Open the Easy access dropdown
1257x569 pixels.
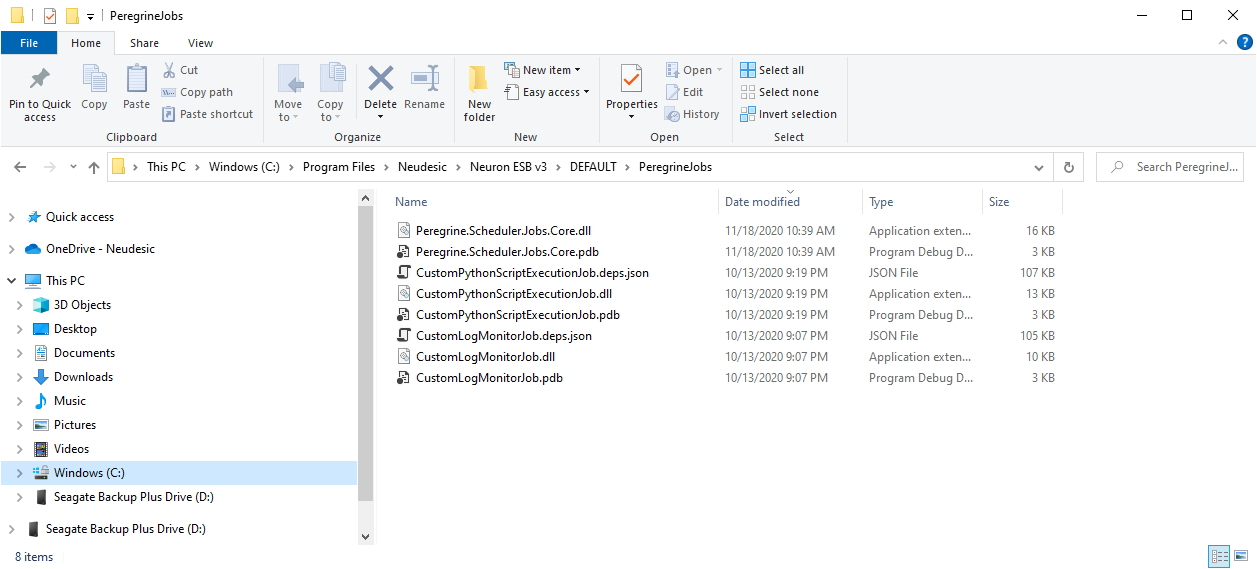tap(546, 92)
